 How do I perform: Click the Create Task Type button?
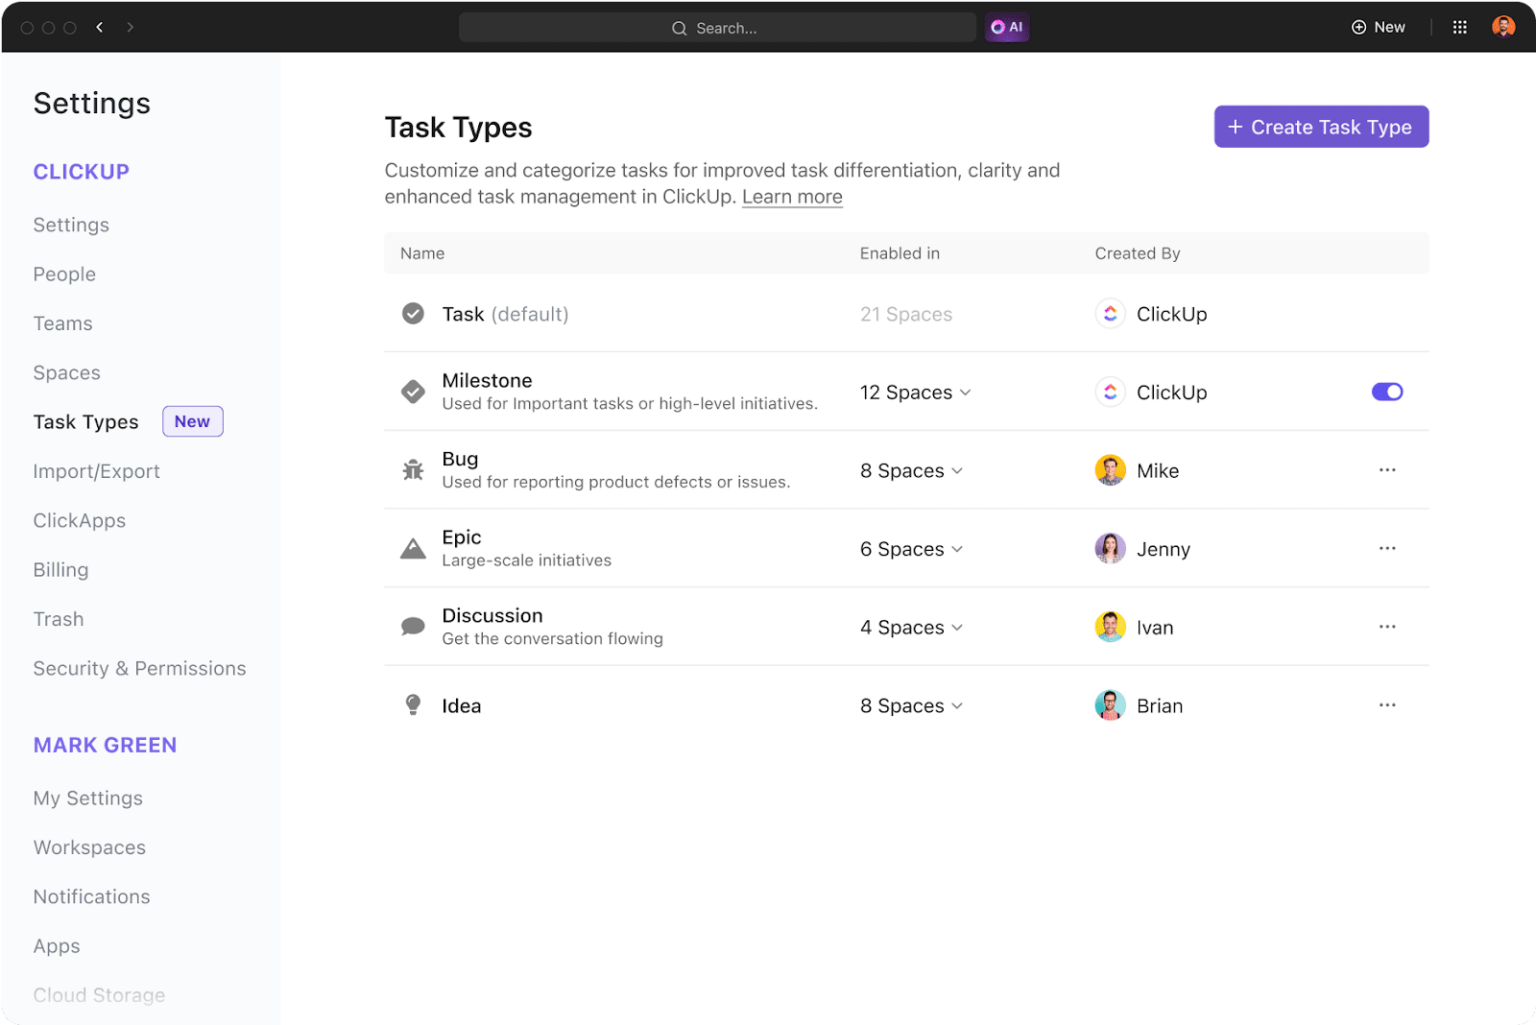click(1321, 126)
